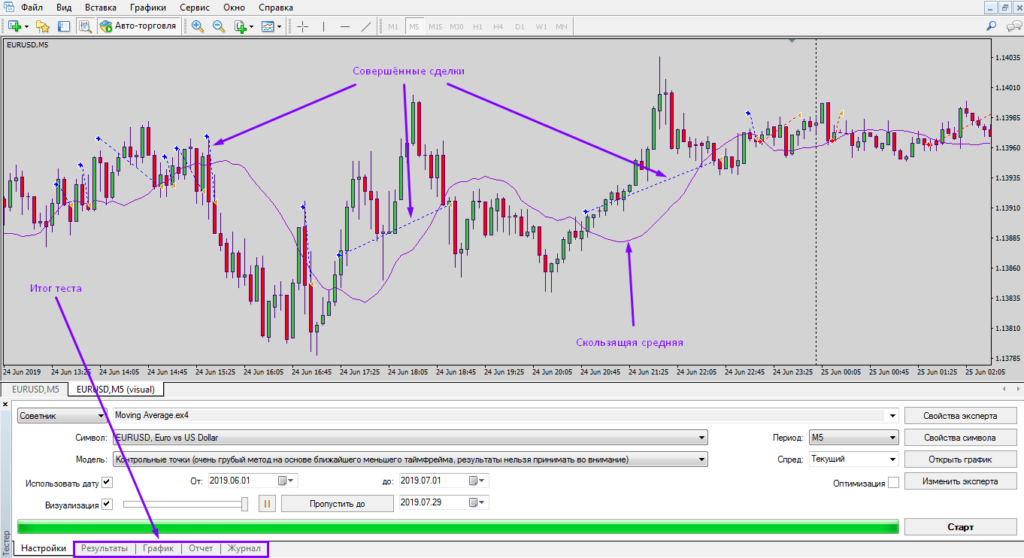Select the crosshair tool
This screenshot has width=1024, height=558.
pyautogui.click(x=302, y=26)
